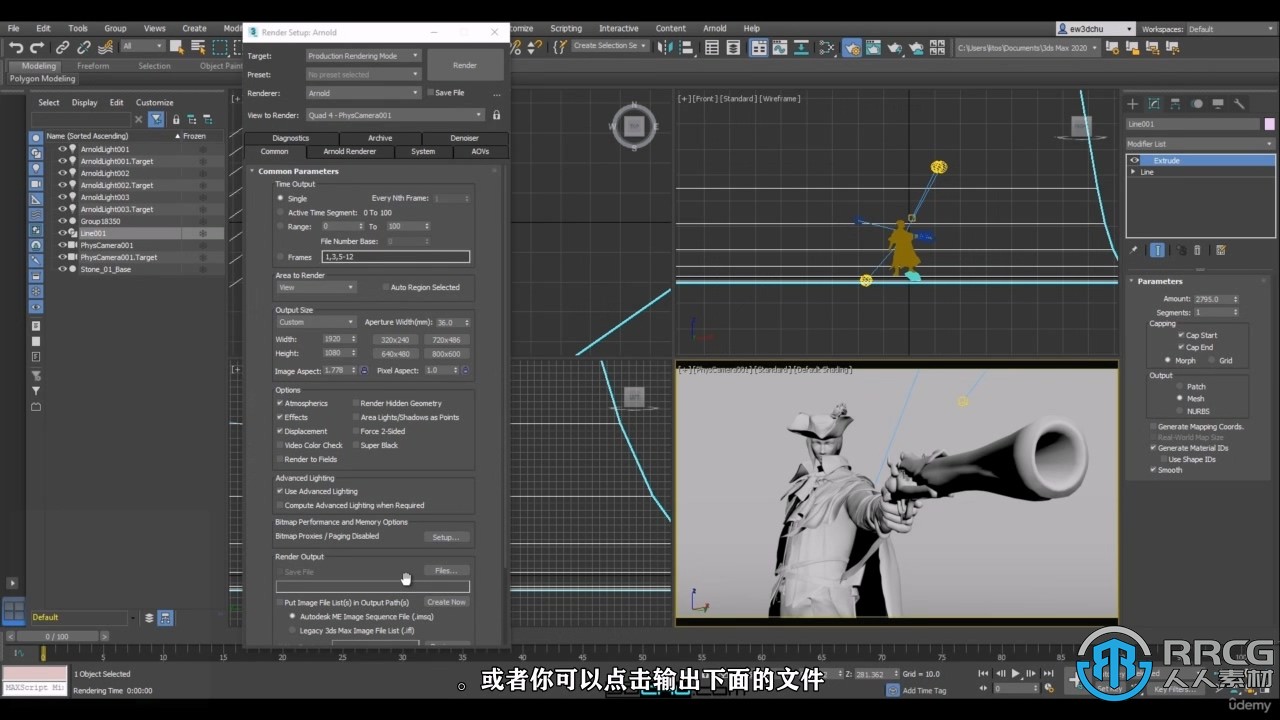This screenshot has height=720, width=1280.
Task: Click the Frames input field showing 1,3,5-12
Action: (x=395, y=257)
